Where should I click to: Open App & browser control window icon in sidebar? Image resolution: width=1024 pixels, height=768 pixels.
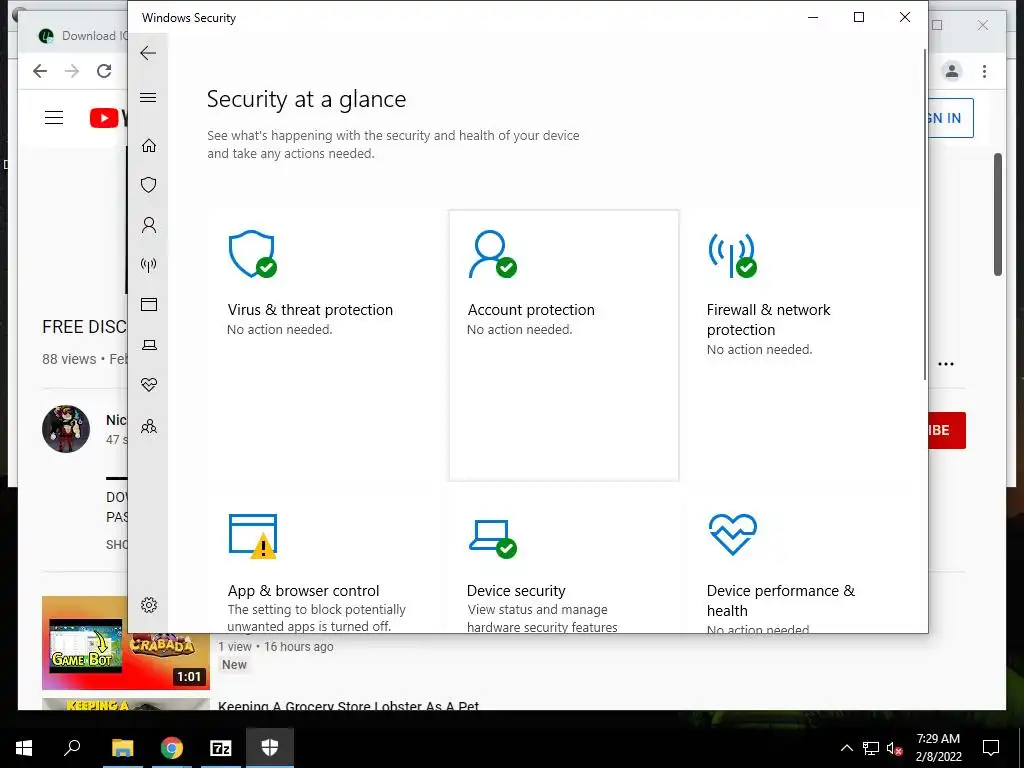(149, 304)
